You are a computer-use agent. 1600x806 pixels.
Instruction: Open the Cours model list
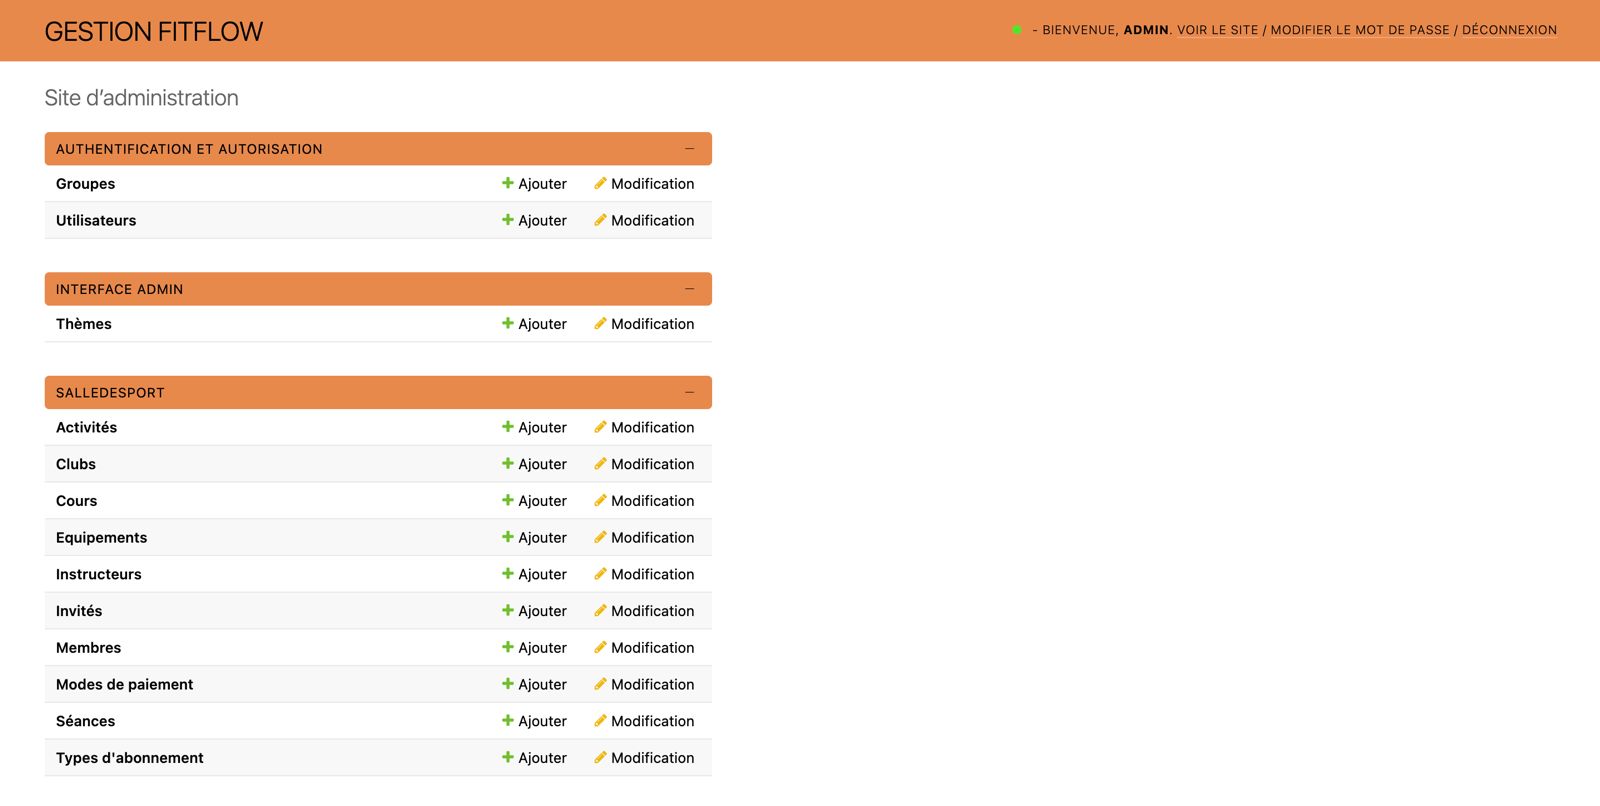[76, 501]
